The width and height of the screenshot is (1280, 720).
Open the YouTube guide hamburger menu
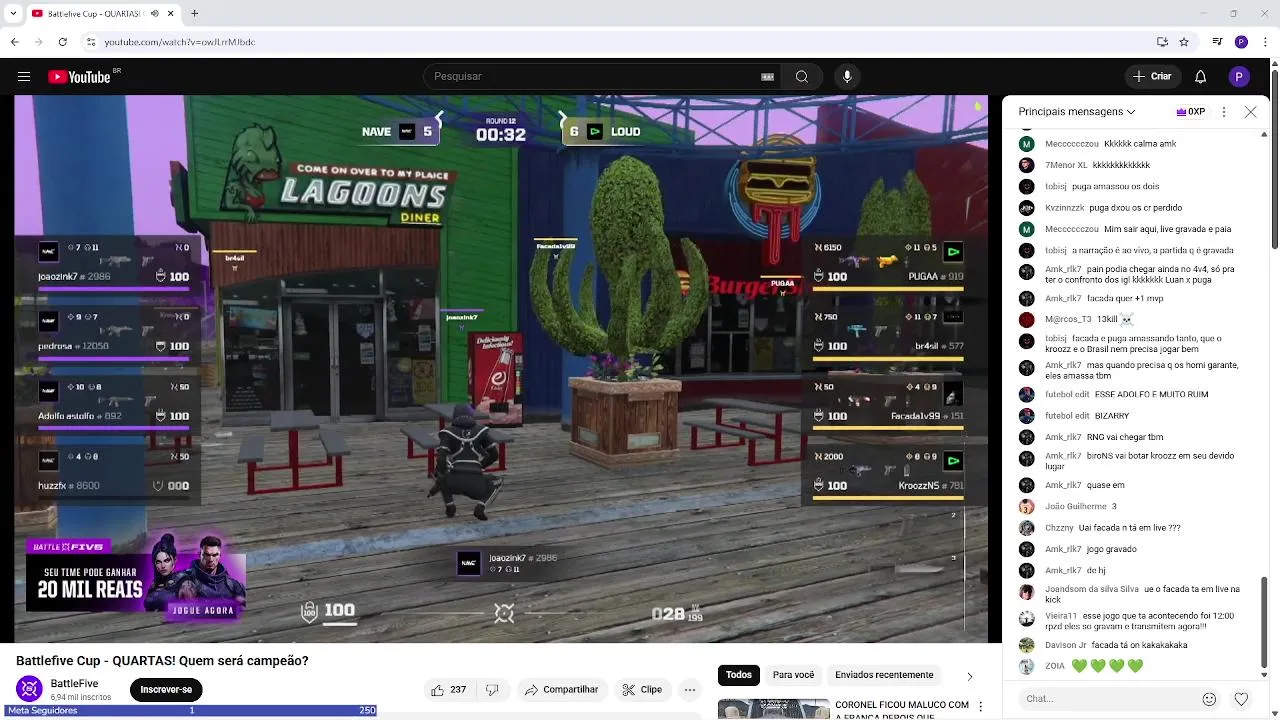point(24,77)
